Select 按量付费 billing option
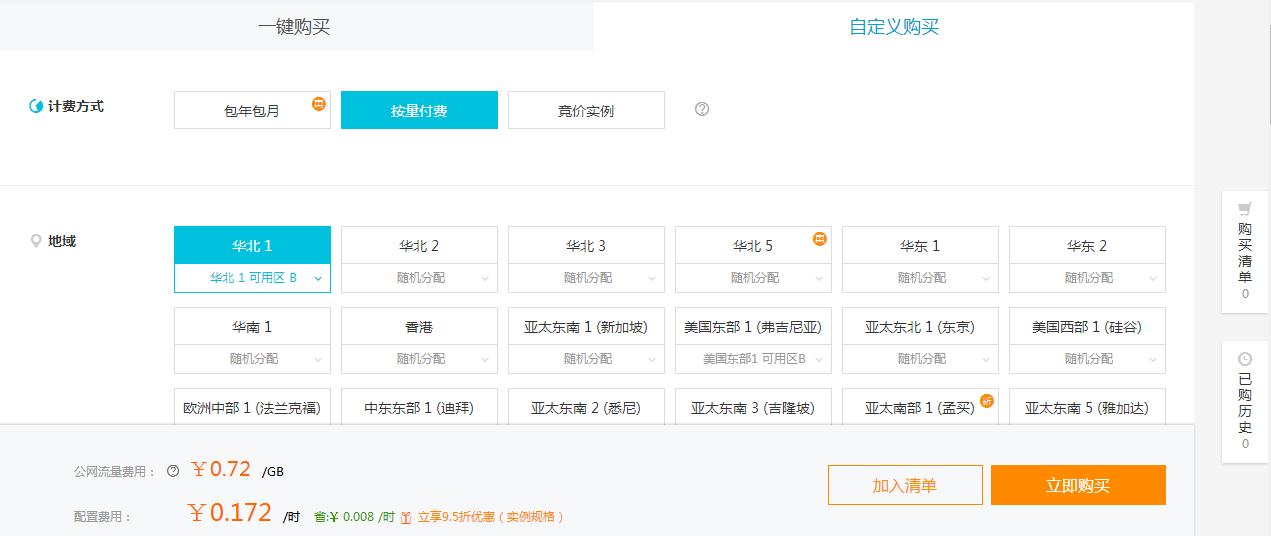This screenshot has height=536, width=1271. [419, 111]
